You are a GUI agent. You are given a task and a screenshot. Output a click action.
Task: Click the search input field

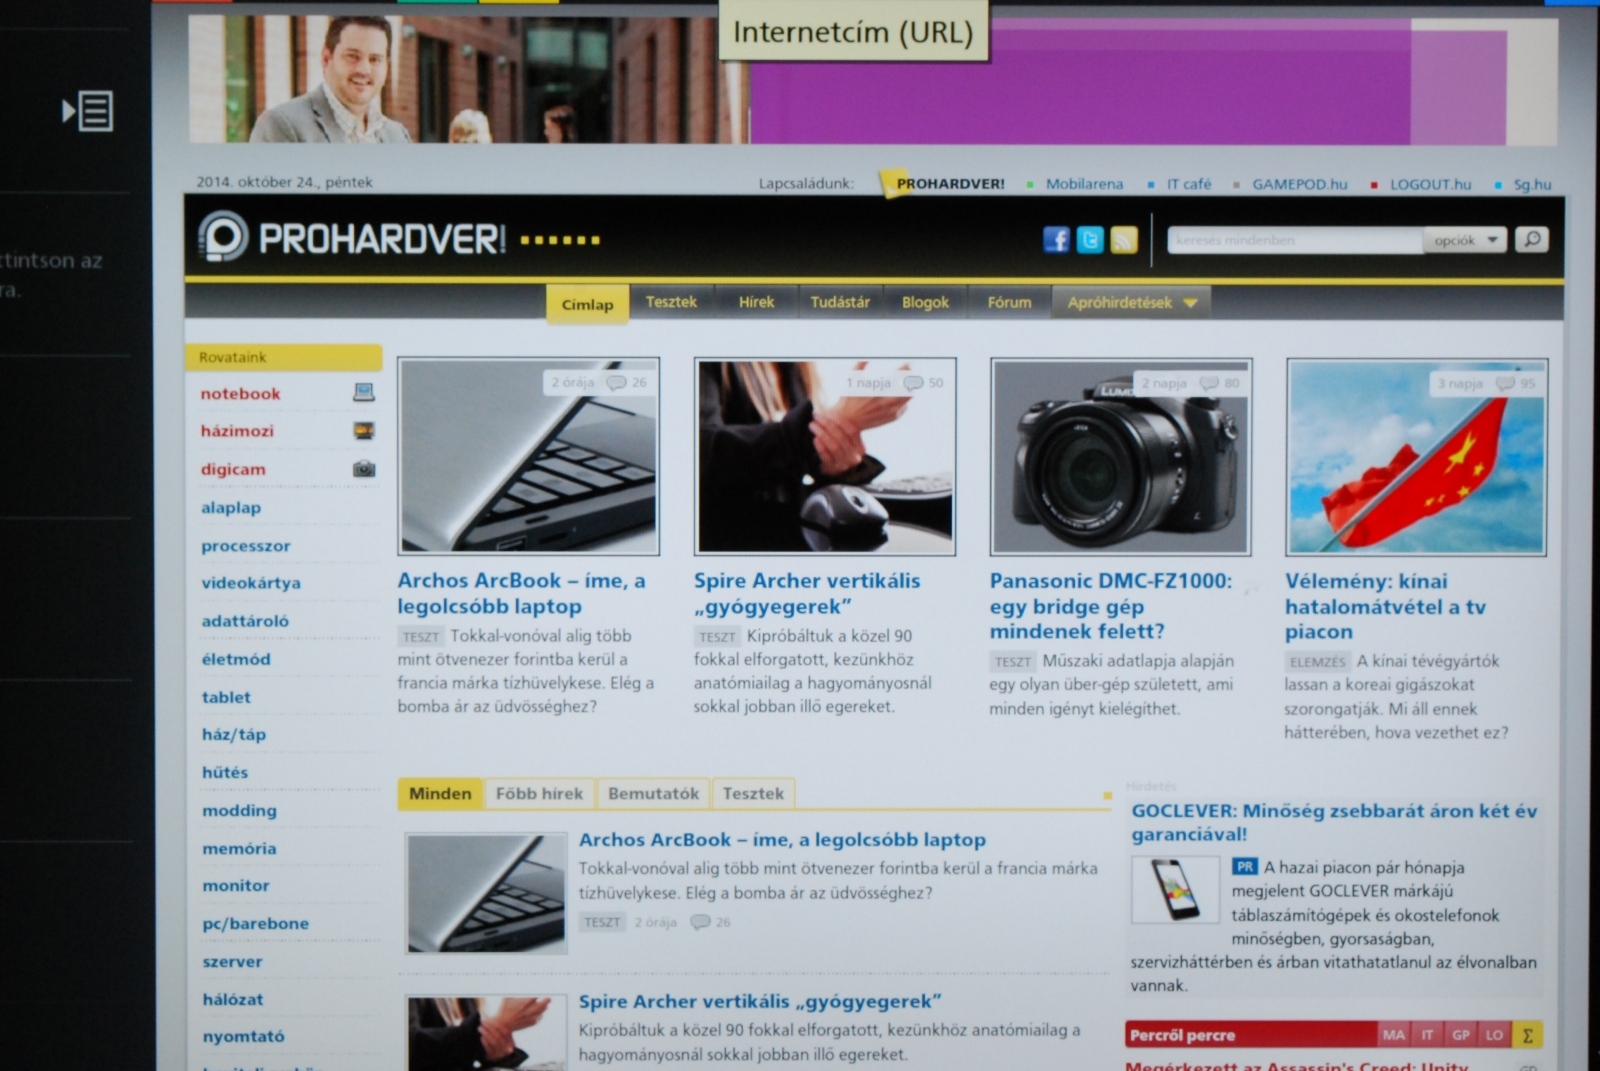tap(1295, 240)
